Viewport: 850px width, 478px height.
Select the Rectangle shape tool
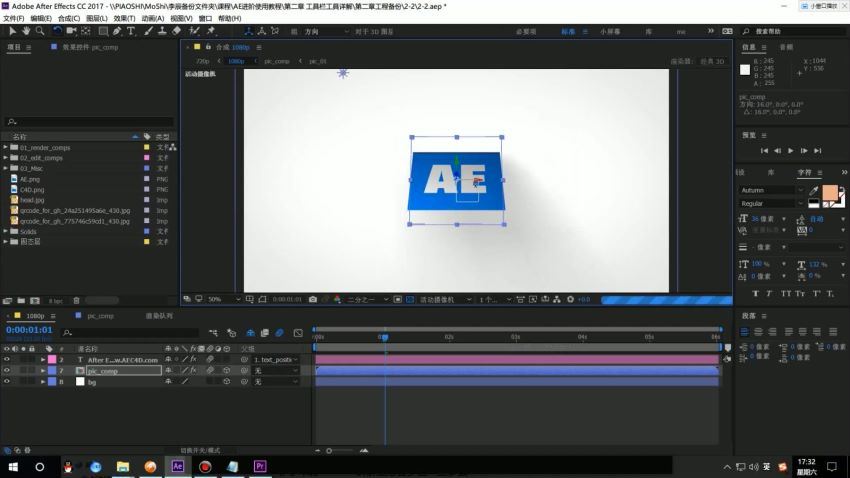pyautogui.click(x=103, y=31)
